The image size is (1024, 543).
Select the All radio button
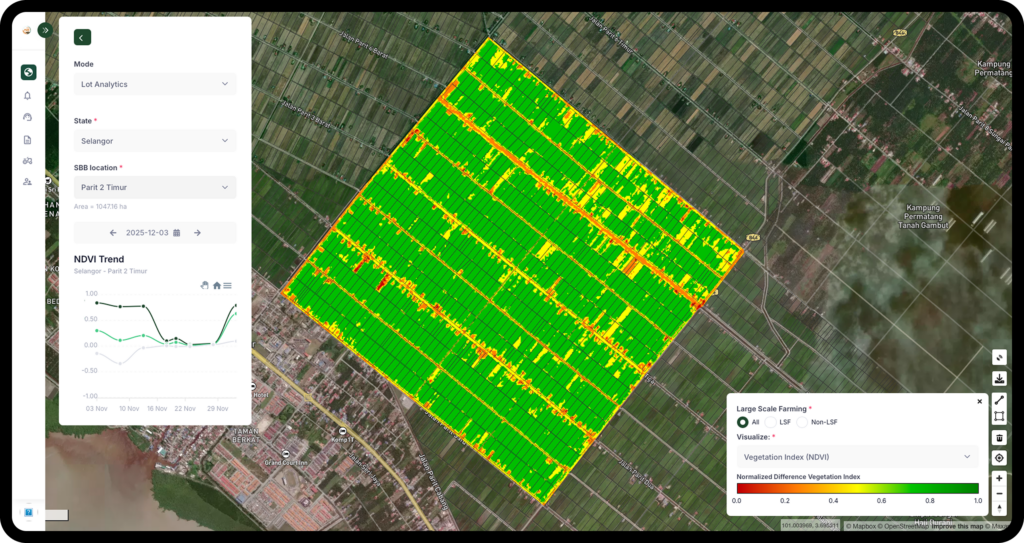coord(743,422)
